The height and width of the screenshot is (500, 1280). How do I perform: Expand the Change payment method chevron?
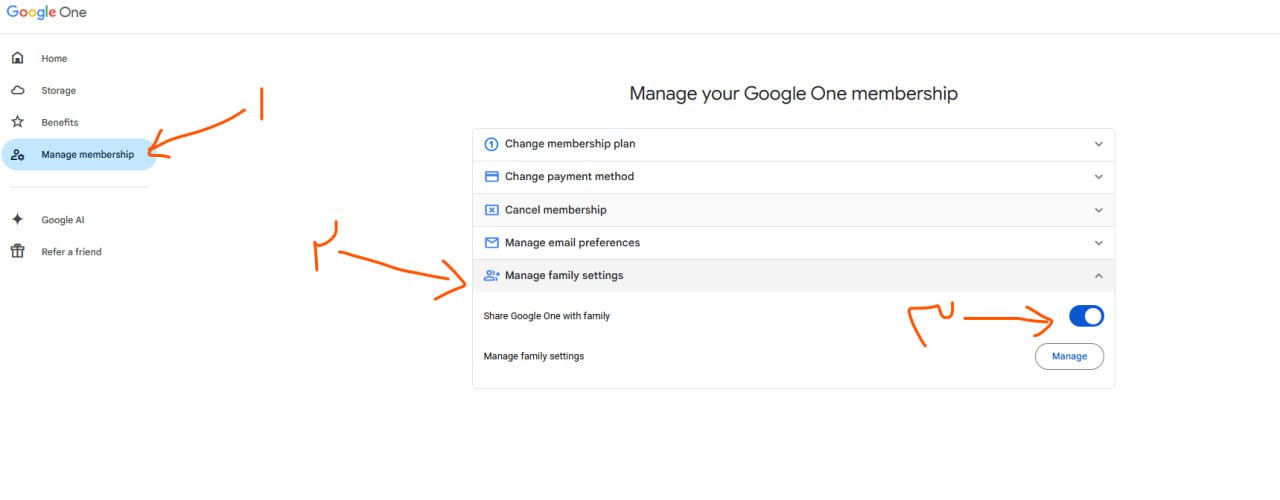pos(1098,177)
